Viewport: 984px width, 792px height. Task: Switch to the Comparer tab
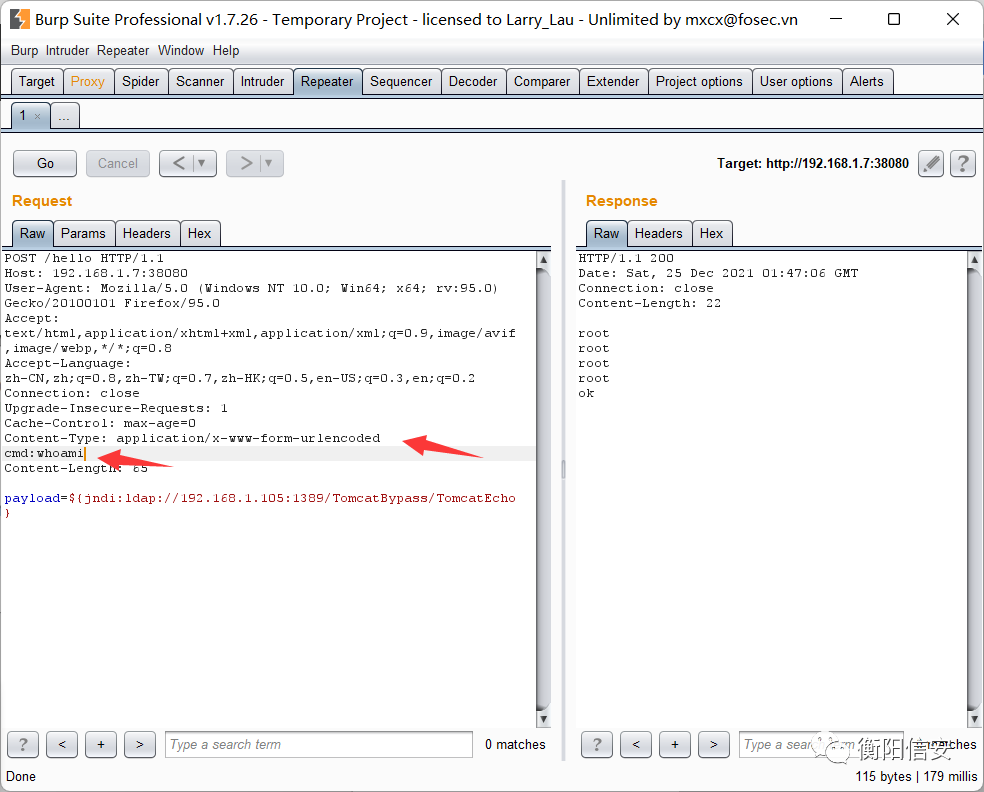click(542, 82)
